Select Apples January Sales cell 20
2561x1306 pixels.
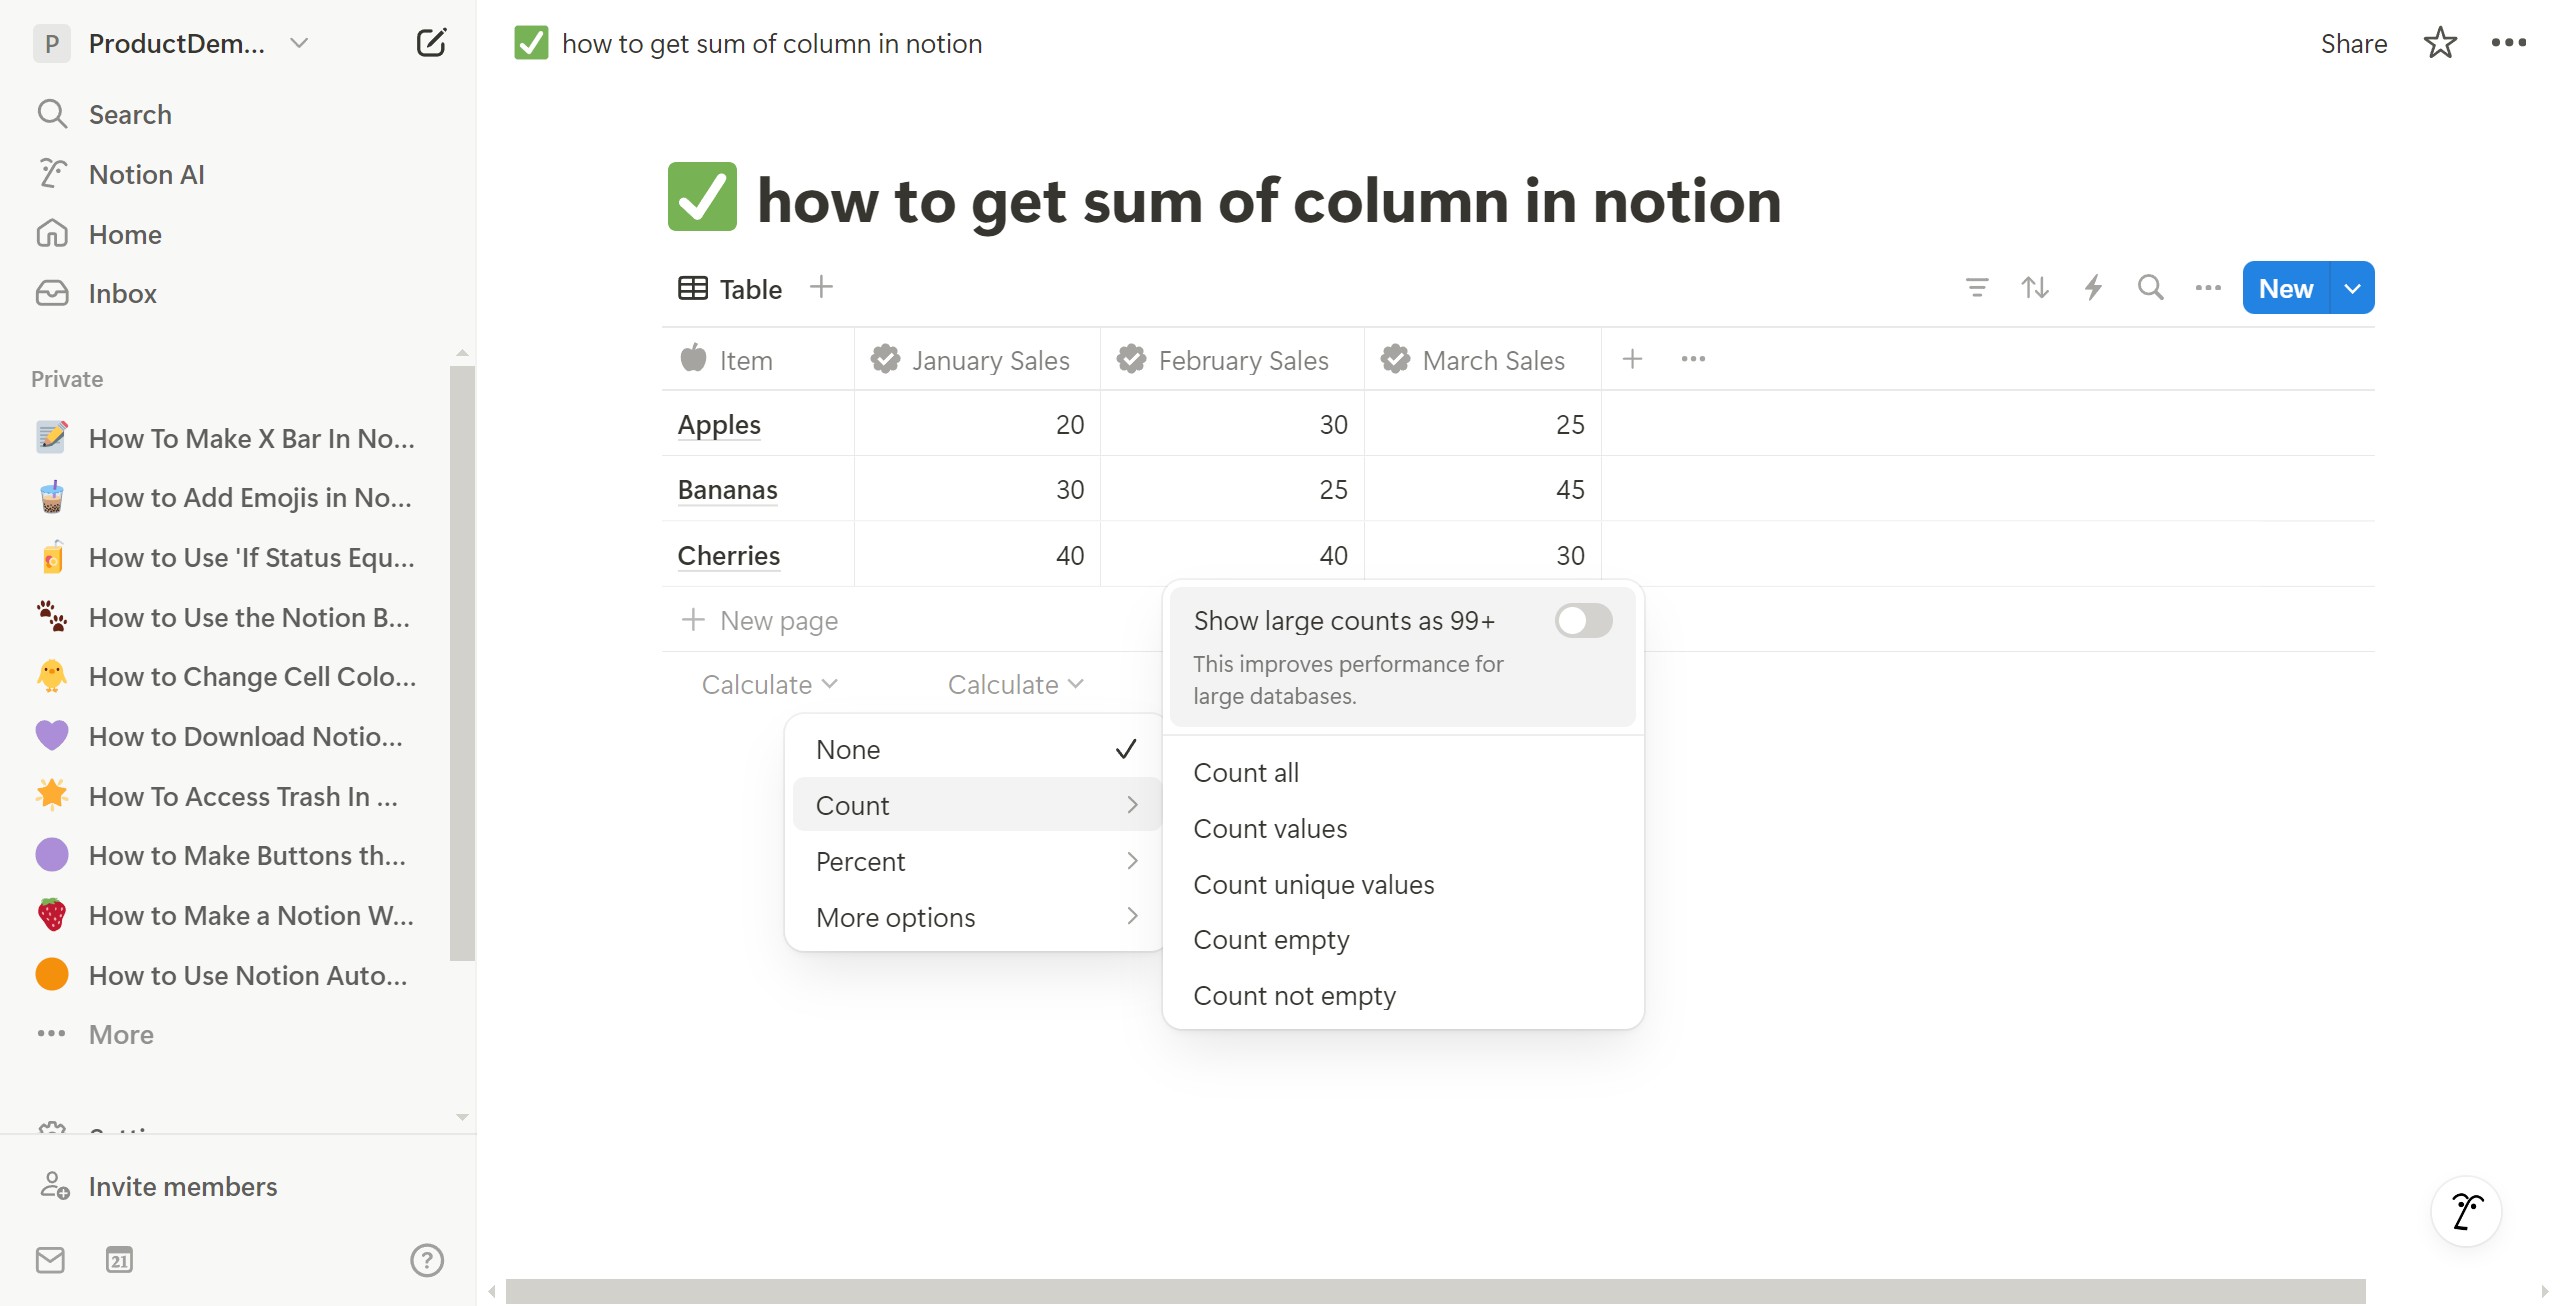click(977, 424)
